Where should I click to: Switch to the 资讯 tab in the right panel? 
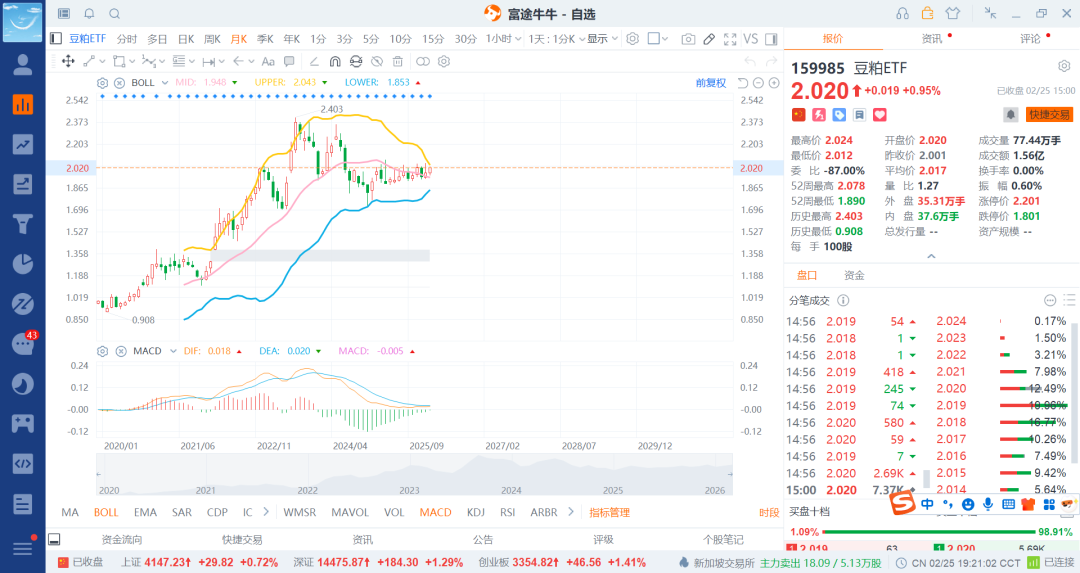point(931,39)
